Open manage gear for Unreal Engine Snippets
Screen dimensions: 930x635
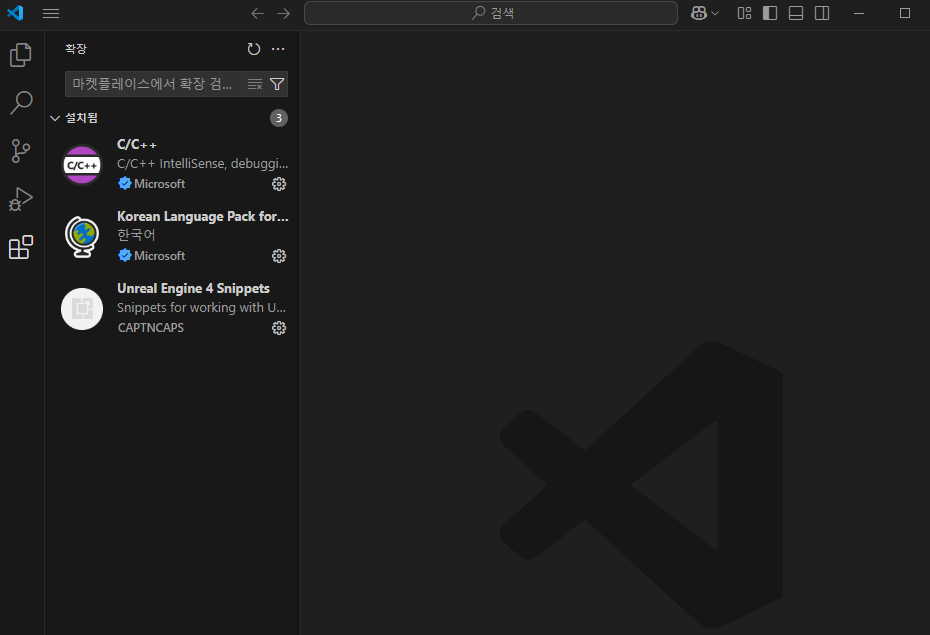279,328
